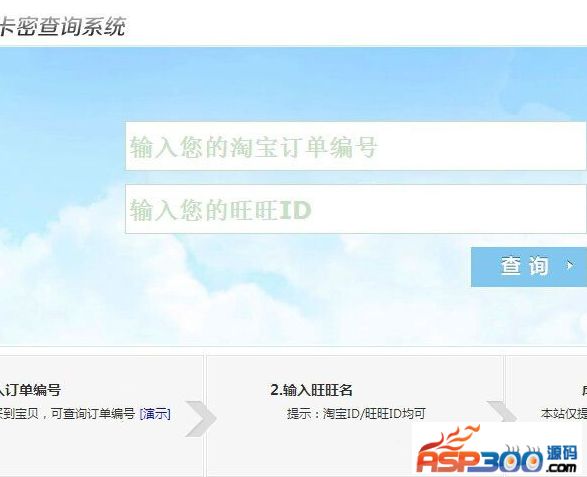Click the 卡密查询系统 page title
Viewport: 587px width, 477px height.
(x=62, y=27)
